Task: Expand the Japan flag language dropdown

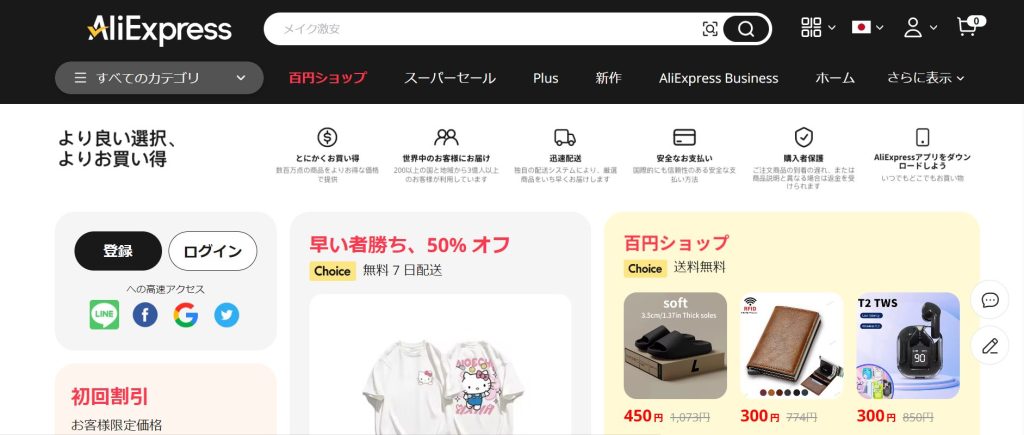Action: coord(867,27)
